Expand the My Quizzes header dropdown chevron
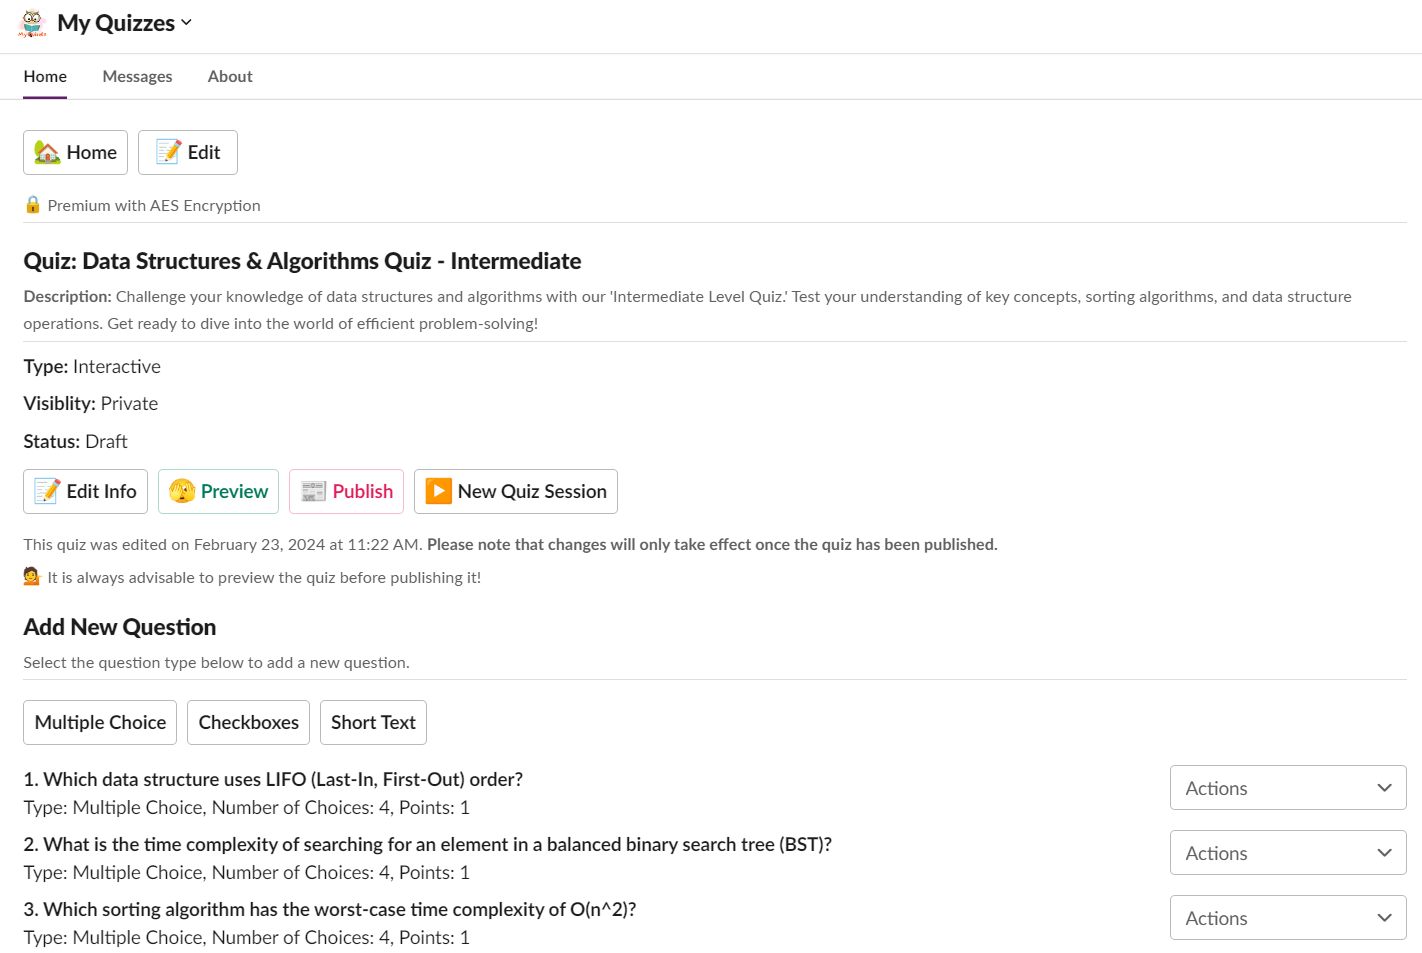Image resolution: width=1422 pixels, height=953 pixels. tap(187, 22)
